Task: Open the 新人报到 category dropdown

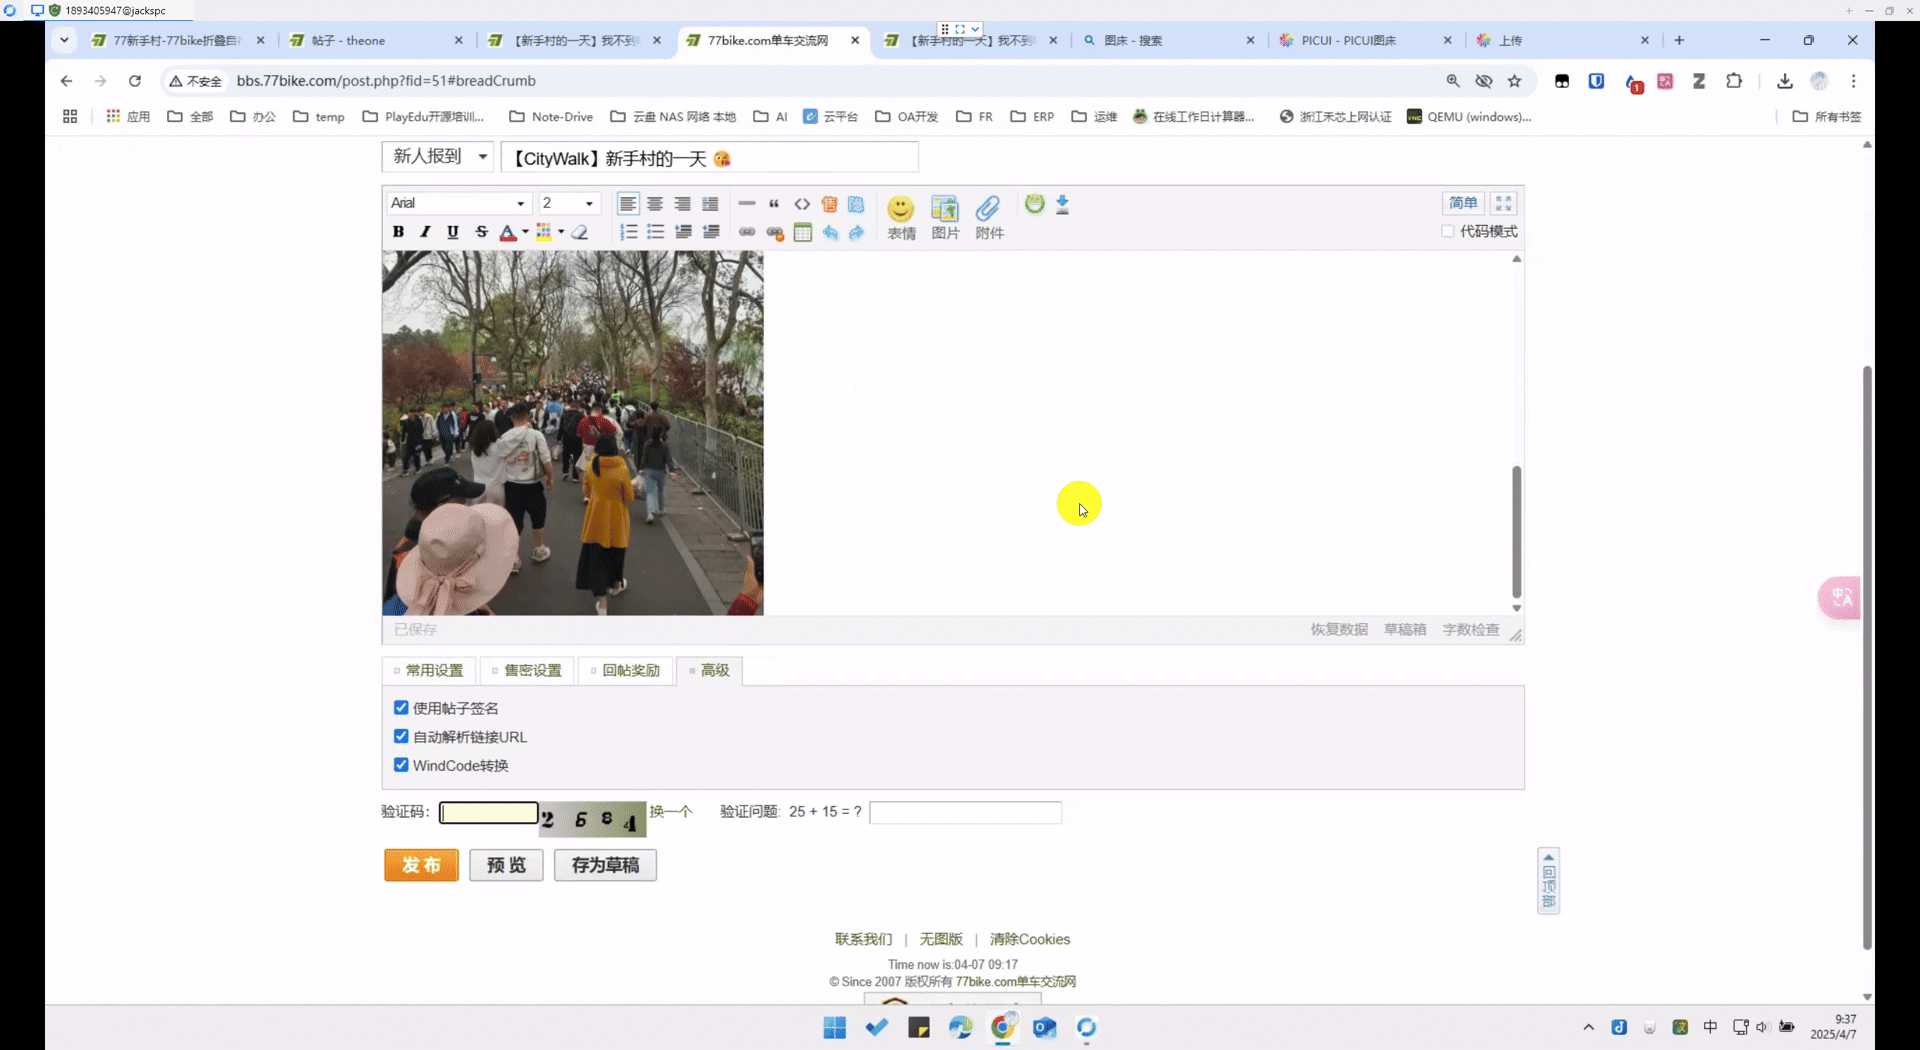Action: pyautogui.click(x=438, y=156)
